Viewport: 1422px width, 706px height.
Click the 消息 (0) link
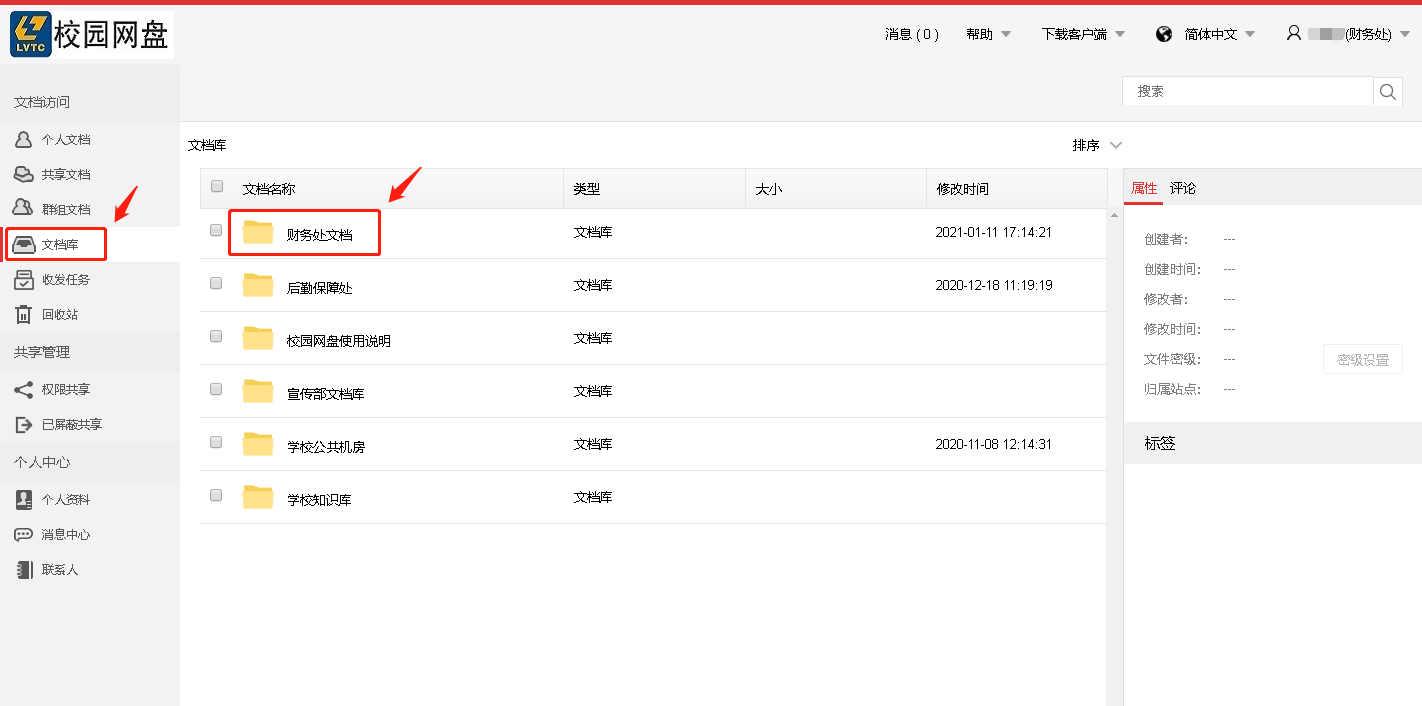[911, 34]
